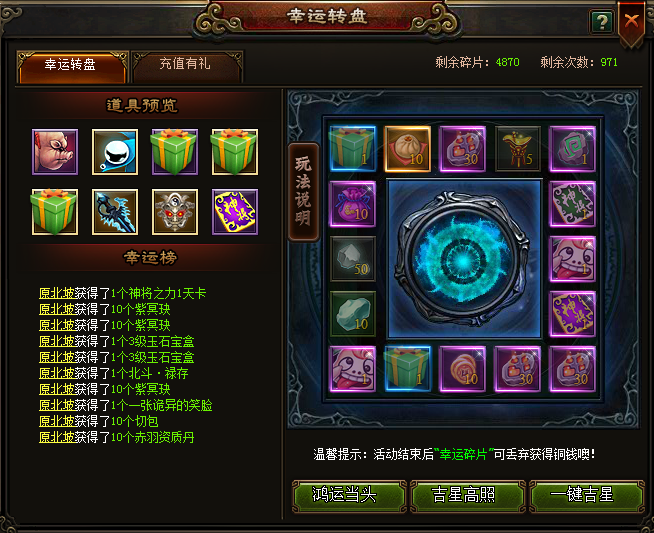Click the bronze bell x5 wheel slot
This screenshot has width=654, height=533.
tap(518, 149)
